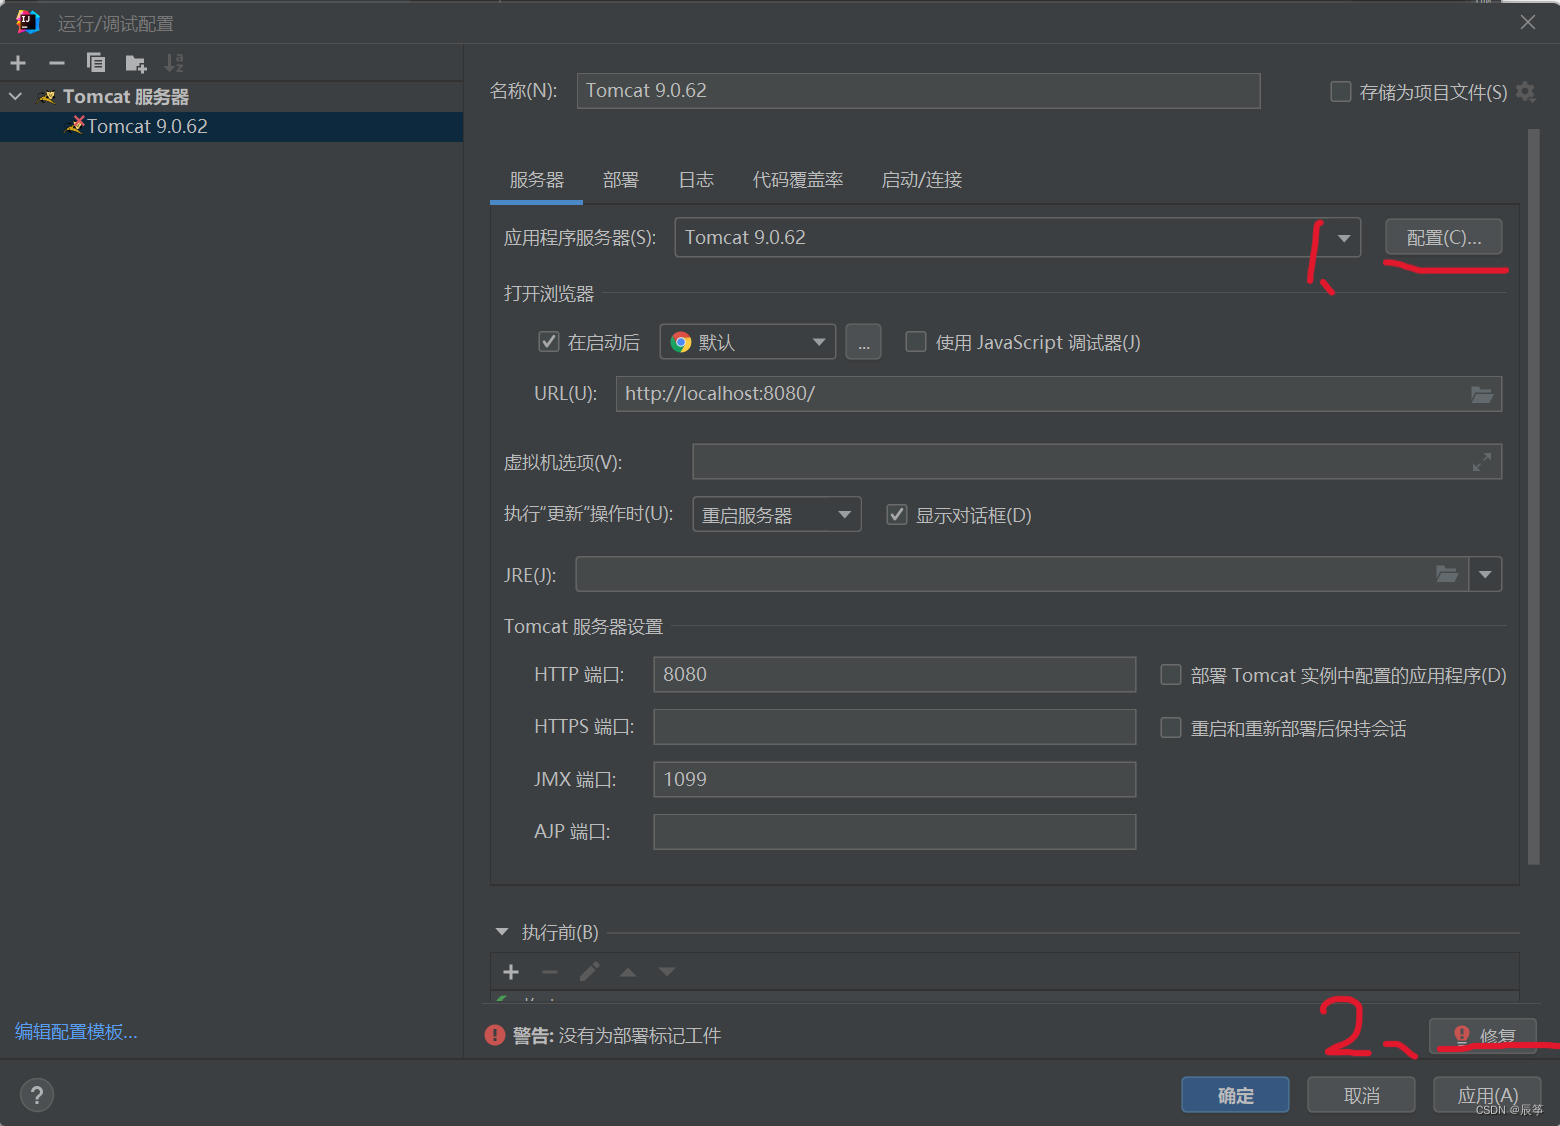Screen dimensions: 1560x1126
Task: Copy the selected configuration
Action: (96, 63)
